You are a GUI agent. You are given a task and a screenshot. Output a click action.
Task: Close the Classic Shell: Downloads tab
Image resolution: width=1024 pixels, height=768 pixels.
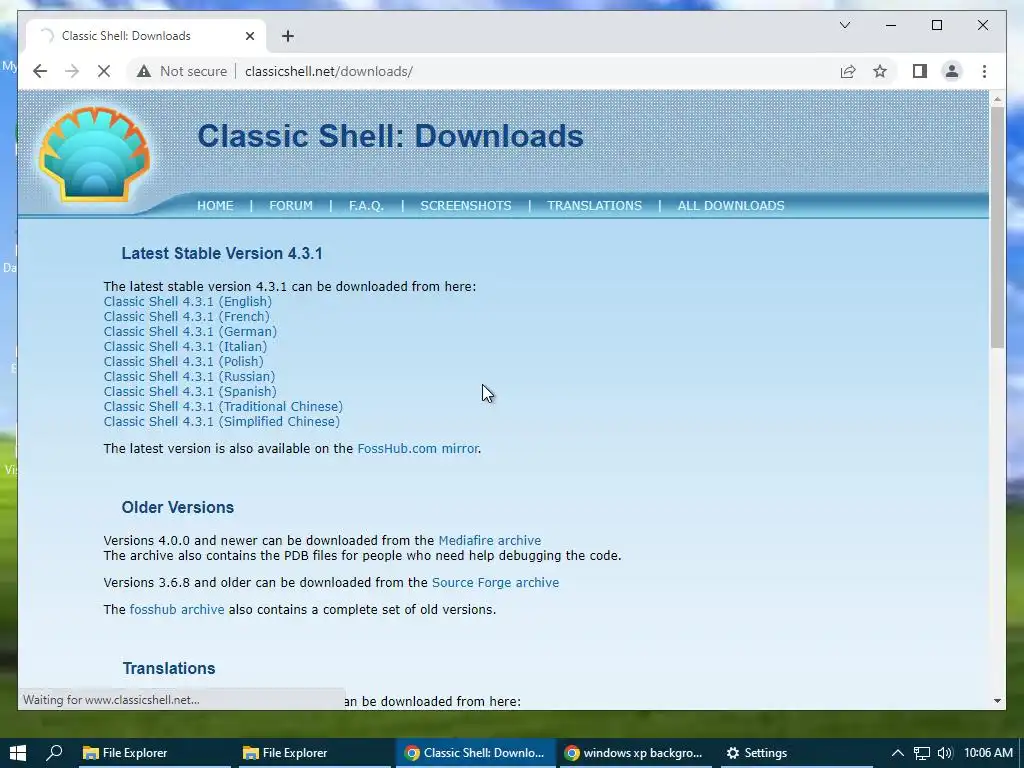click(x=249, y=36)
